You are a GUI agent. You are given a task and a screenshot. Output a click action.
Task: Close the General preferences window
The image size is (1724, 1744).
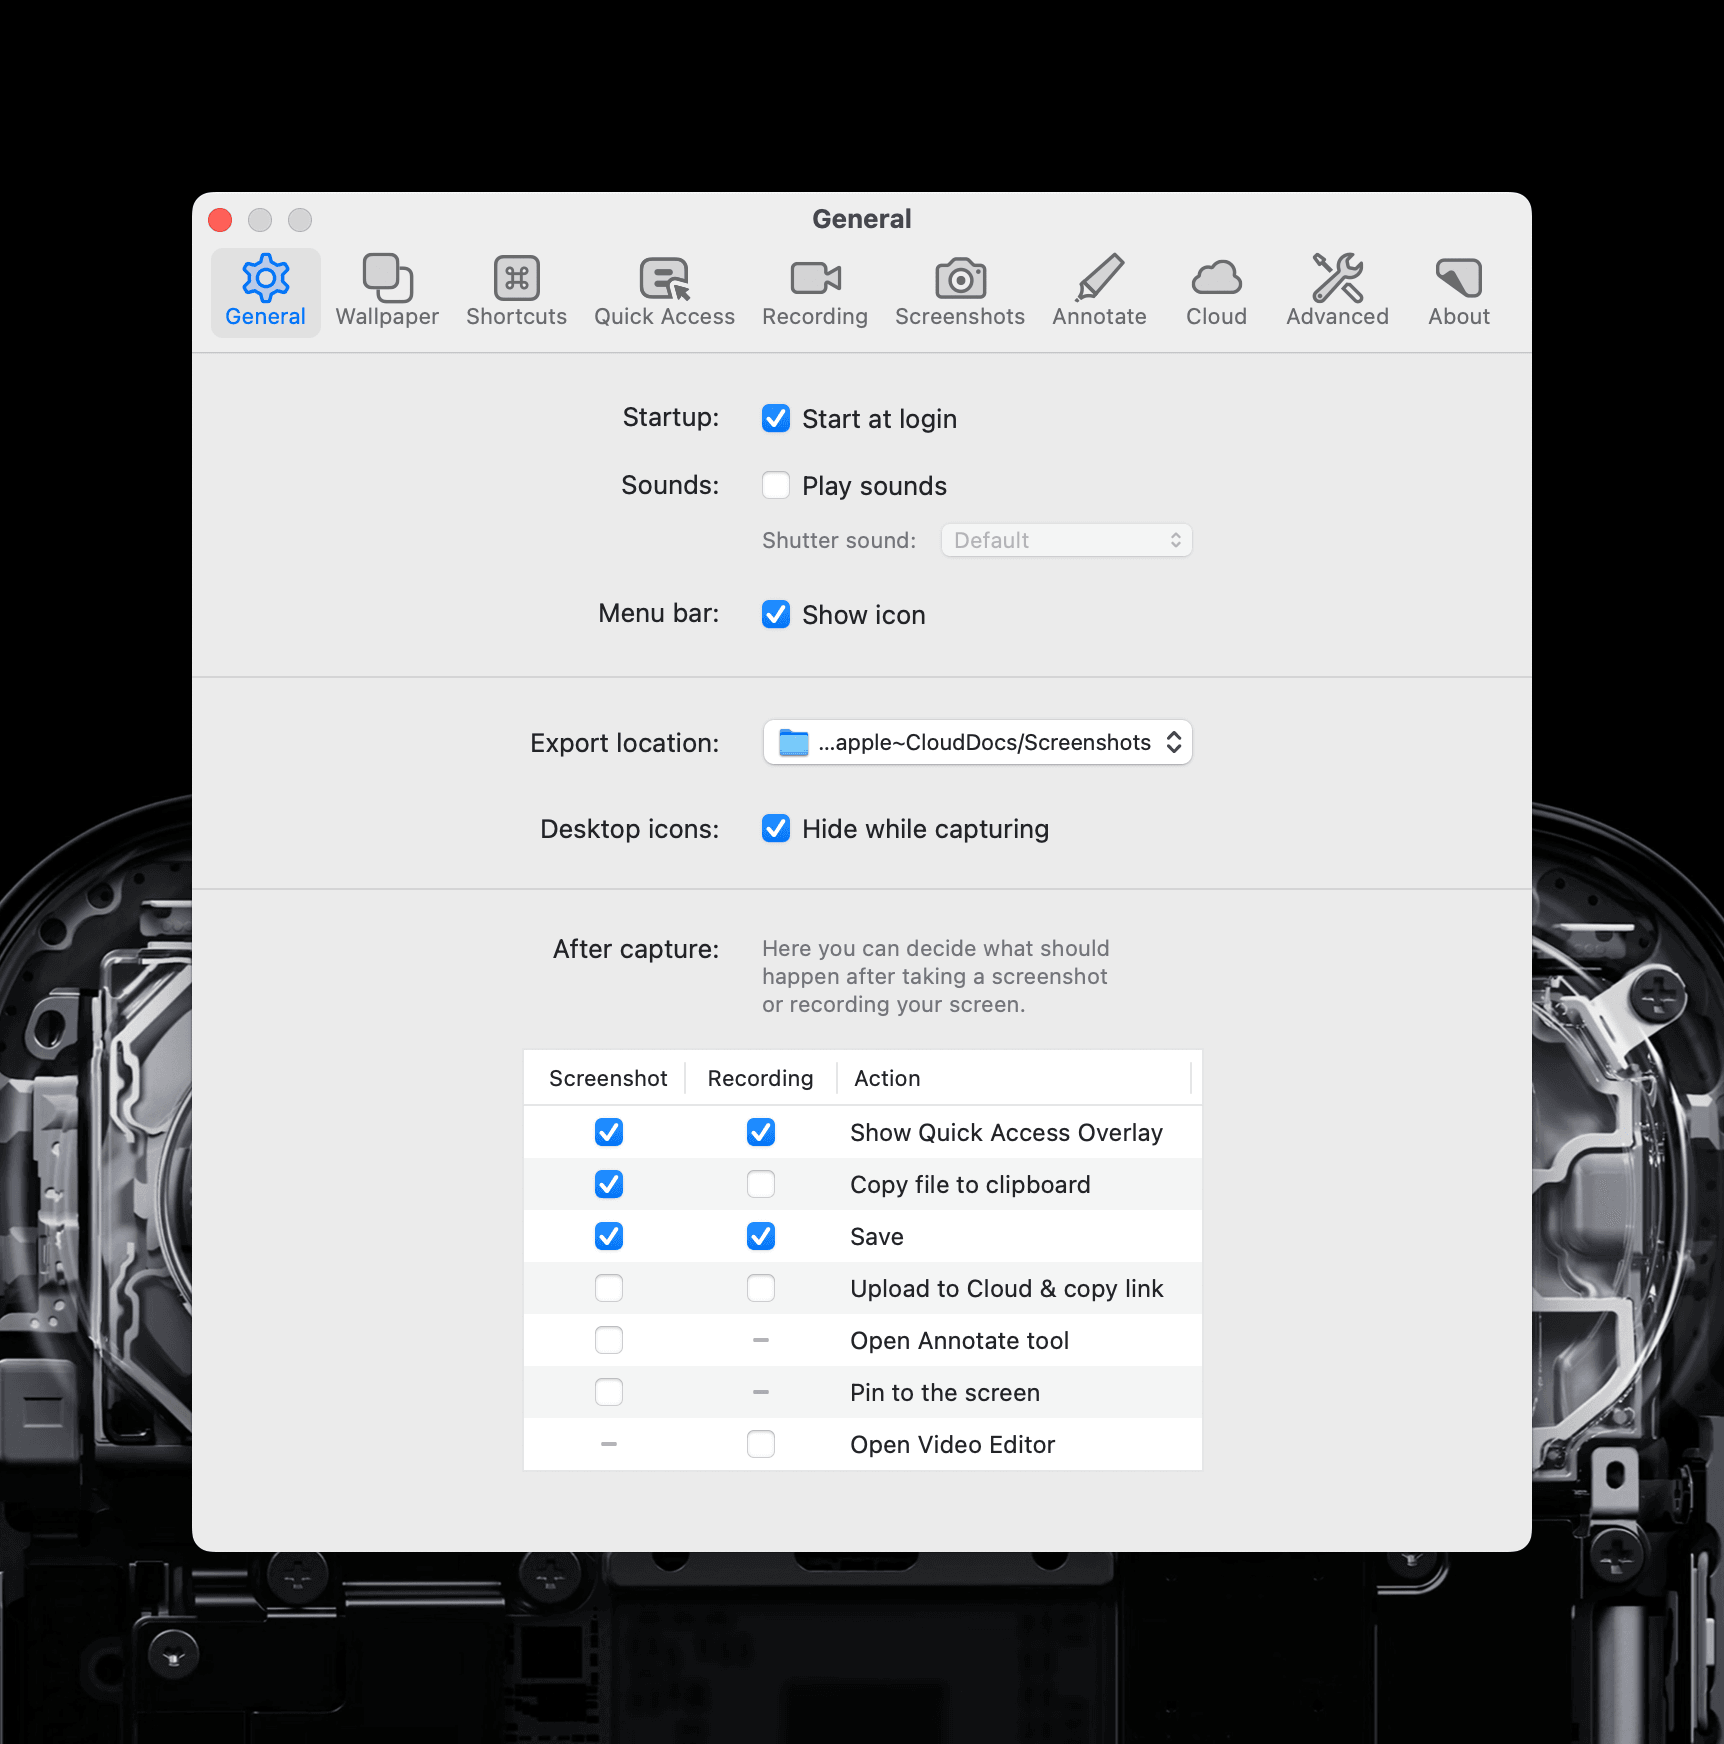click(x=220, y=220)
